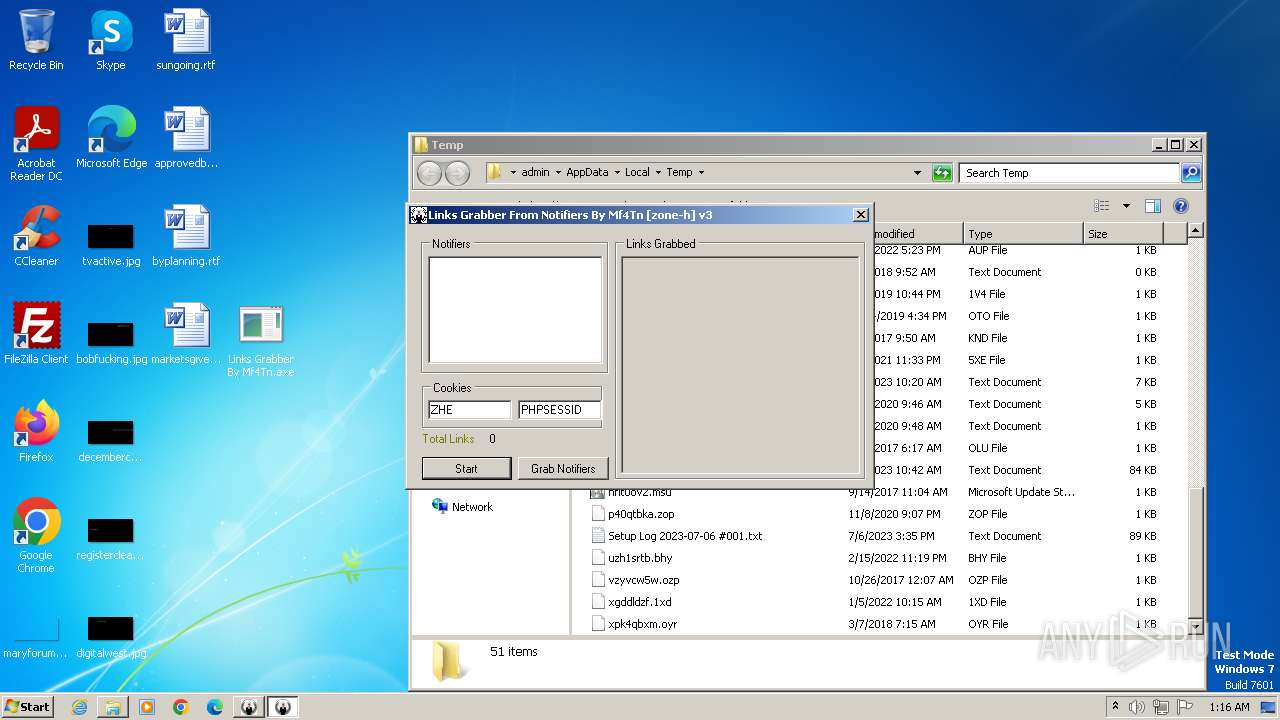
Task: Select byplanning.rtf on the desktop
Action: (186, 235)
